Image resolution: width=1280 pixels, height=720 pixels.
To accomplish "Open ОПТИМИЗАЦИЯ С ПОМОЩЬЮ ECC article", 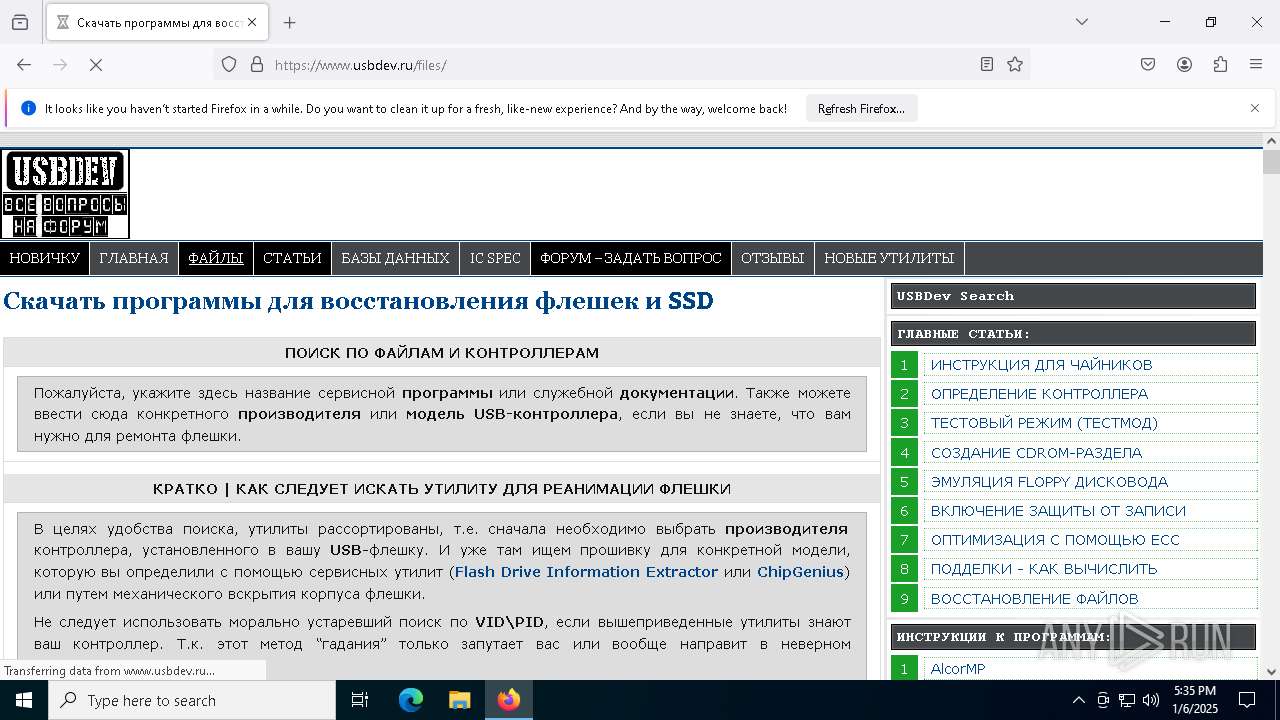I will pos(1055,540).
